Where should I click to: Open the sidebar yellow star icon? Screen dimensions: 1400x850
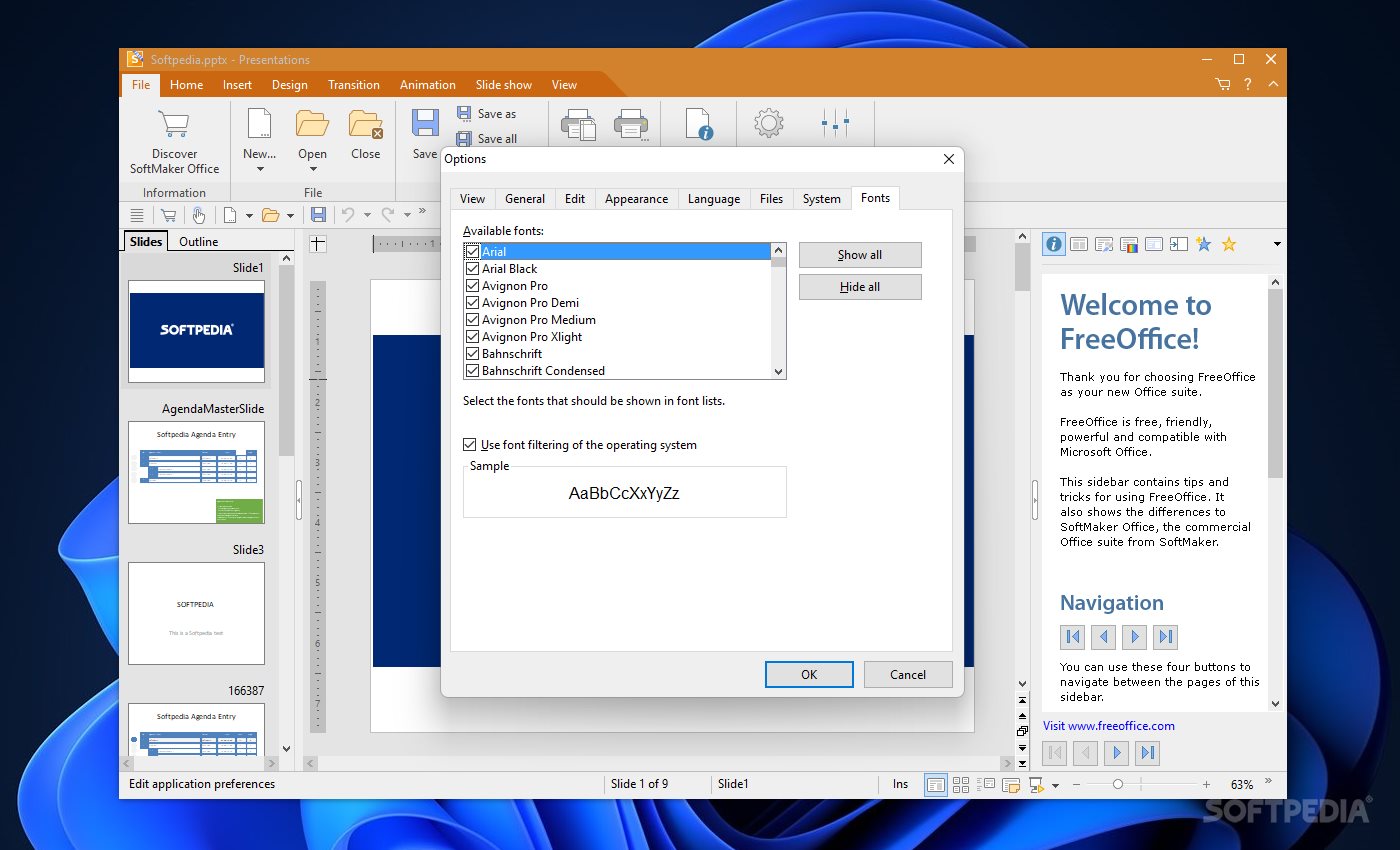click(1229, 244)
